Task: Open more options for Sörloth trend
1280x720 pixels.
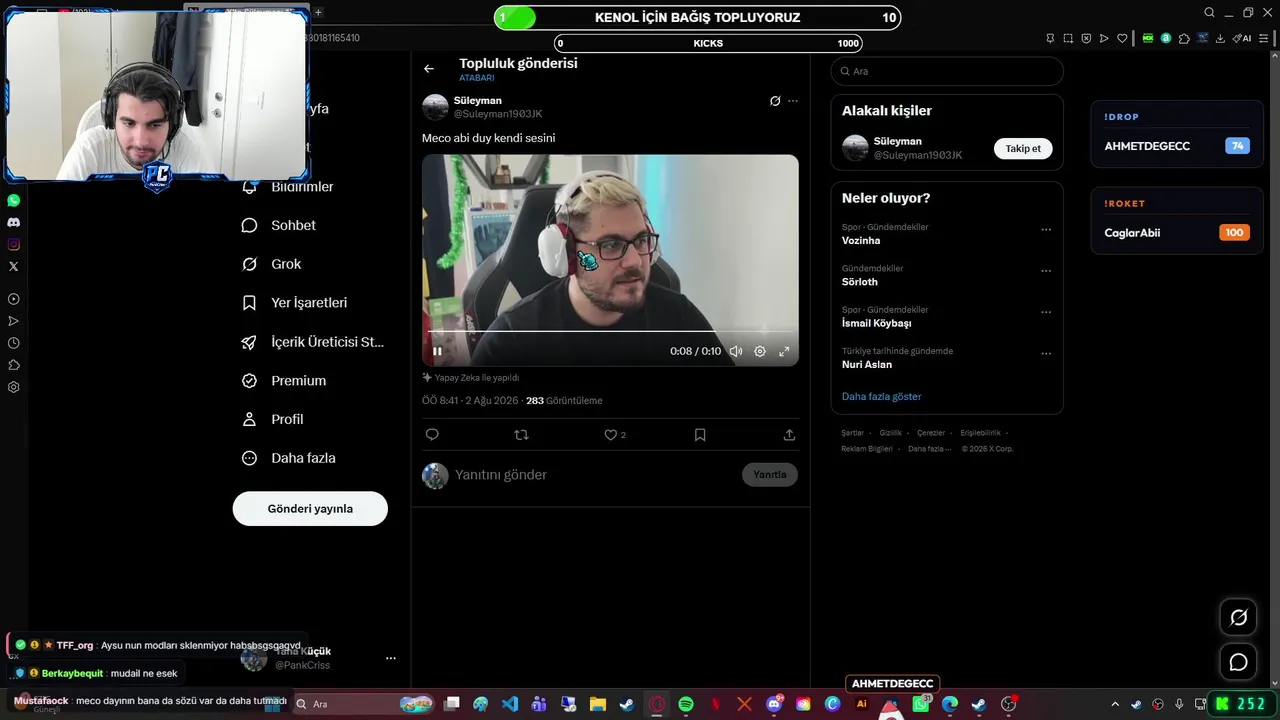Action: coord(1046,271)
